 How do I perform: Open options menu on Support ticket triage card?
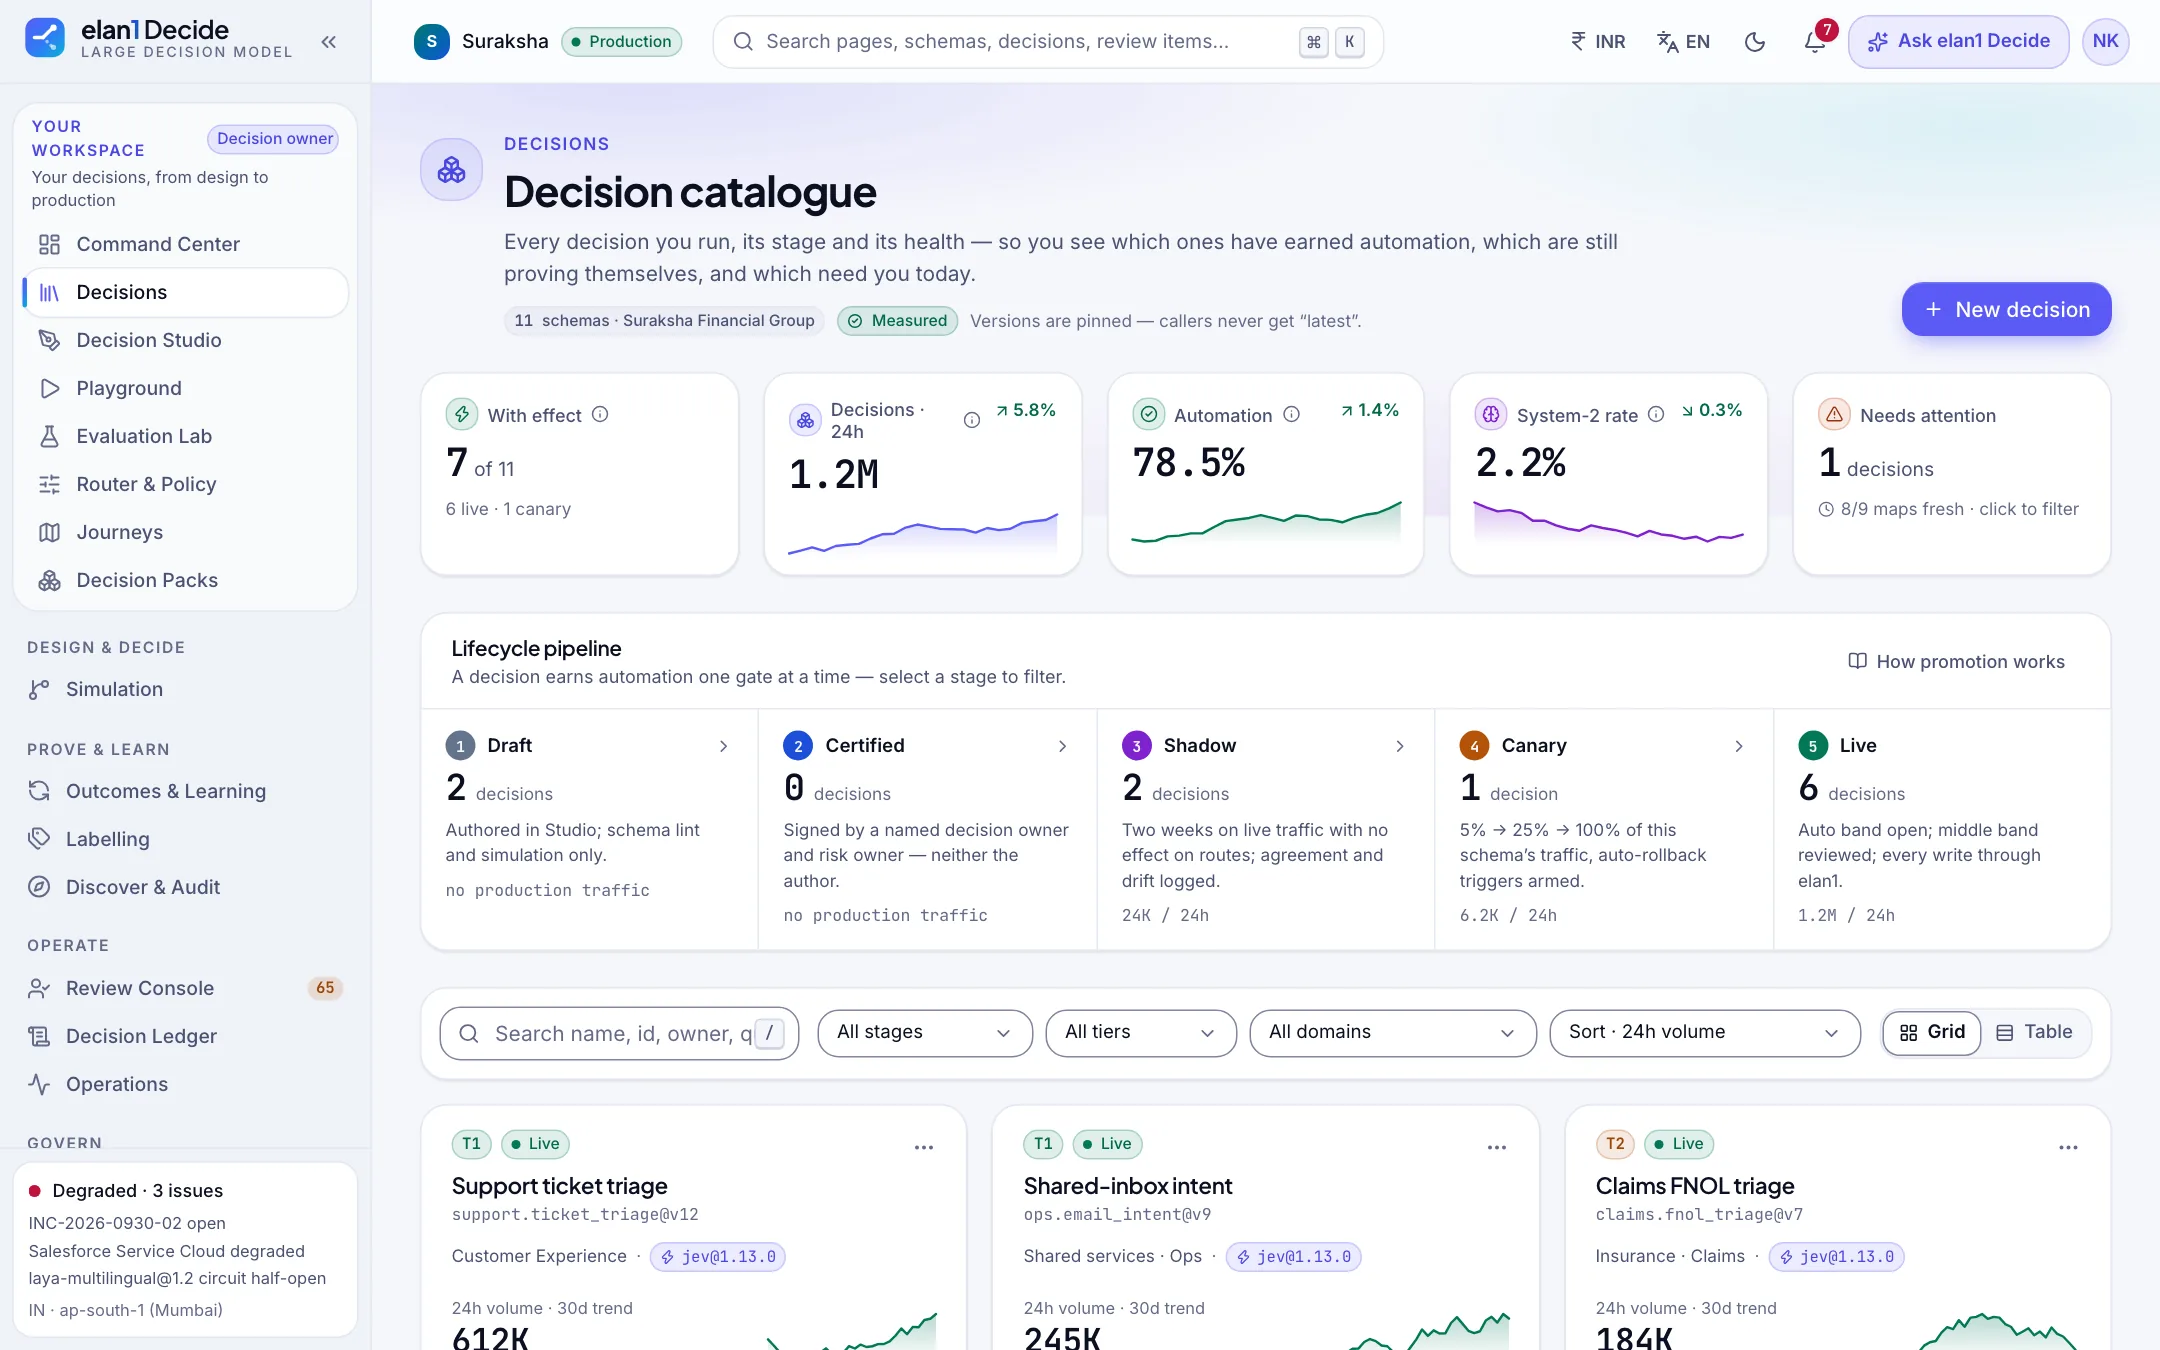pyautogui.click(x=923, y=1147)
